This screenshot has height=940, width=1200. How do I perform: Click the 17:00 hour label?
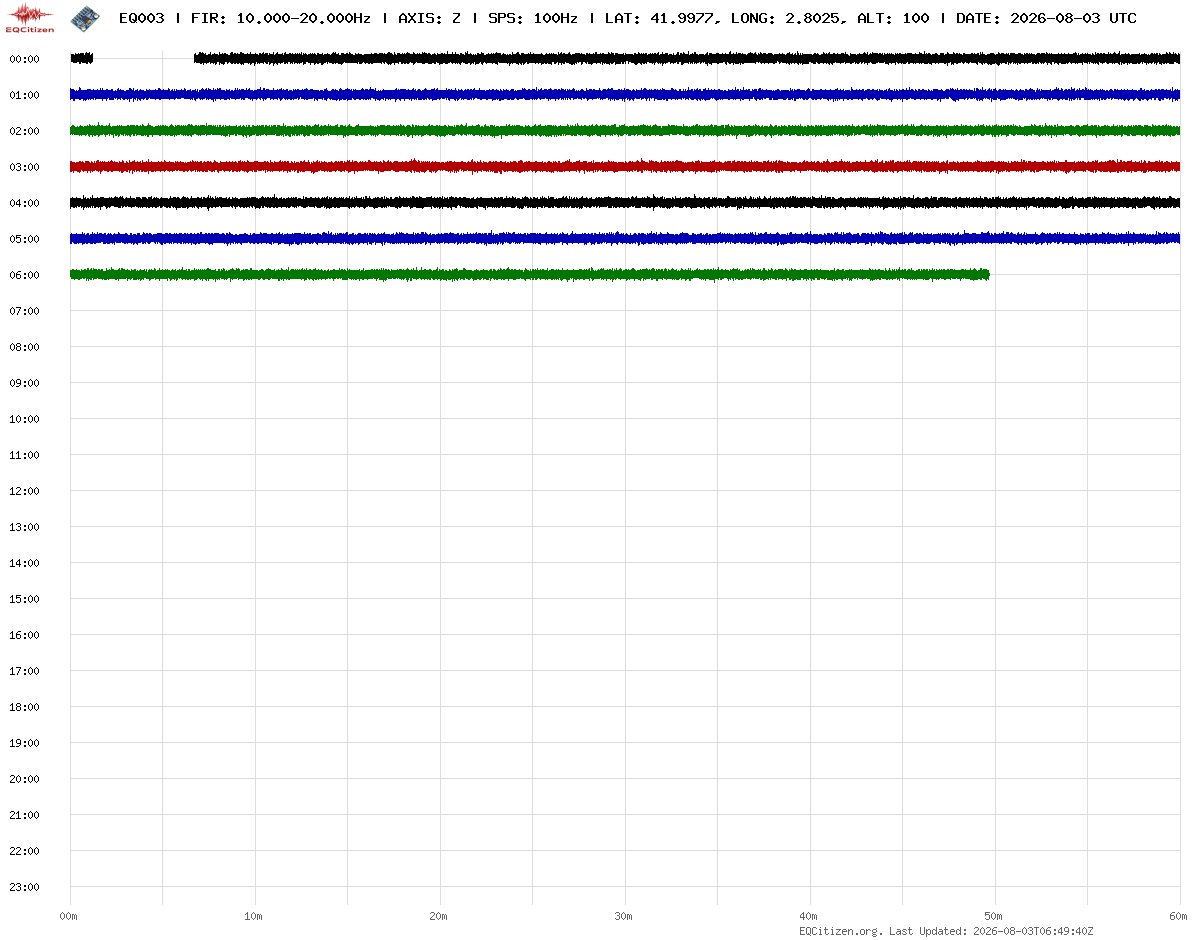click(x=24, y=671)
